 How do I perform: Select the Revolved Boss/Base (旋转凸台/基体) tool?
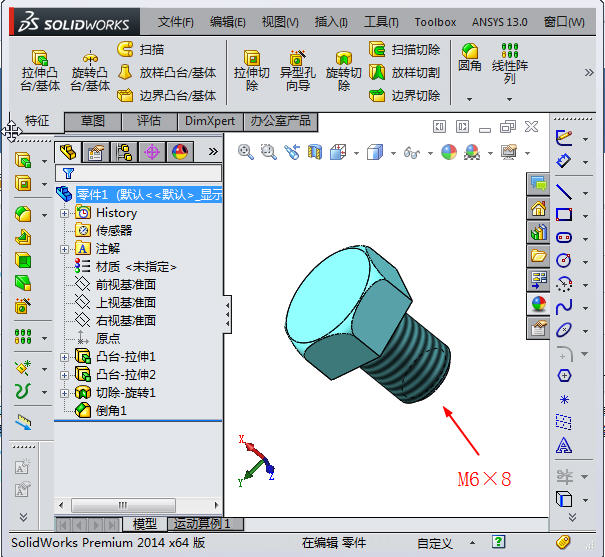point(90,58)
